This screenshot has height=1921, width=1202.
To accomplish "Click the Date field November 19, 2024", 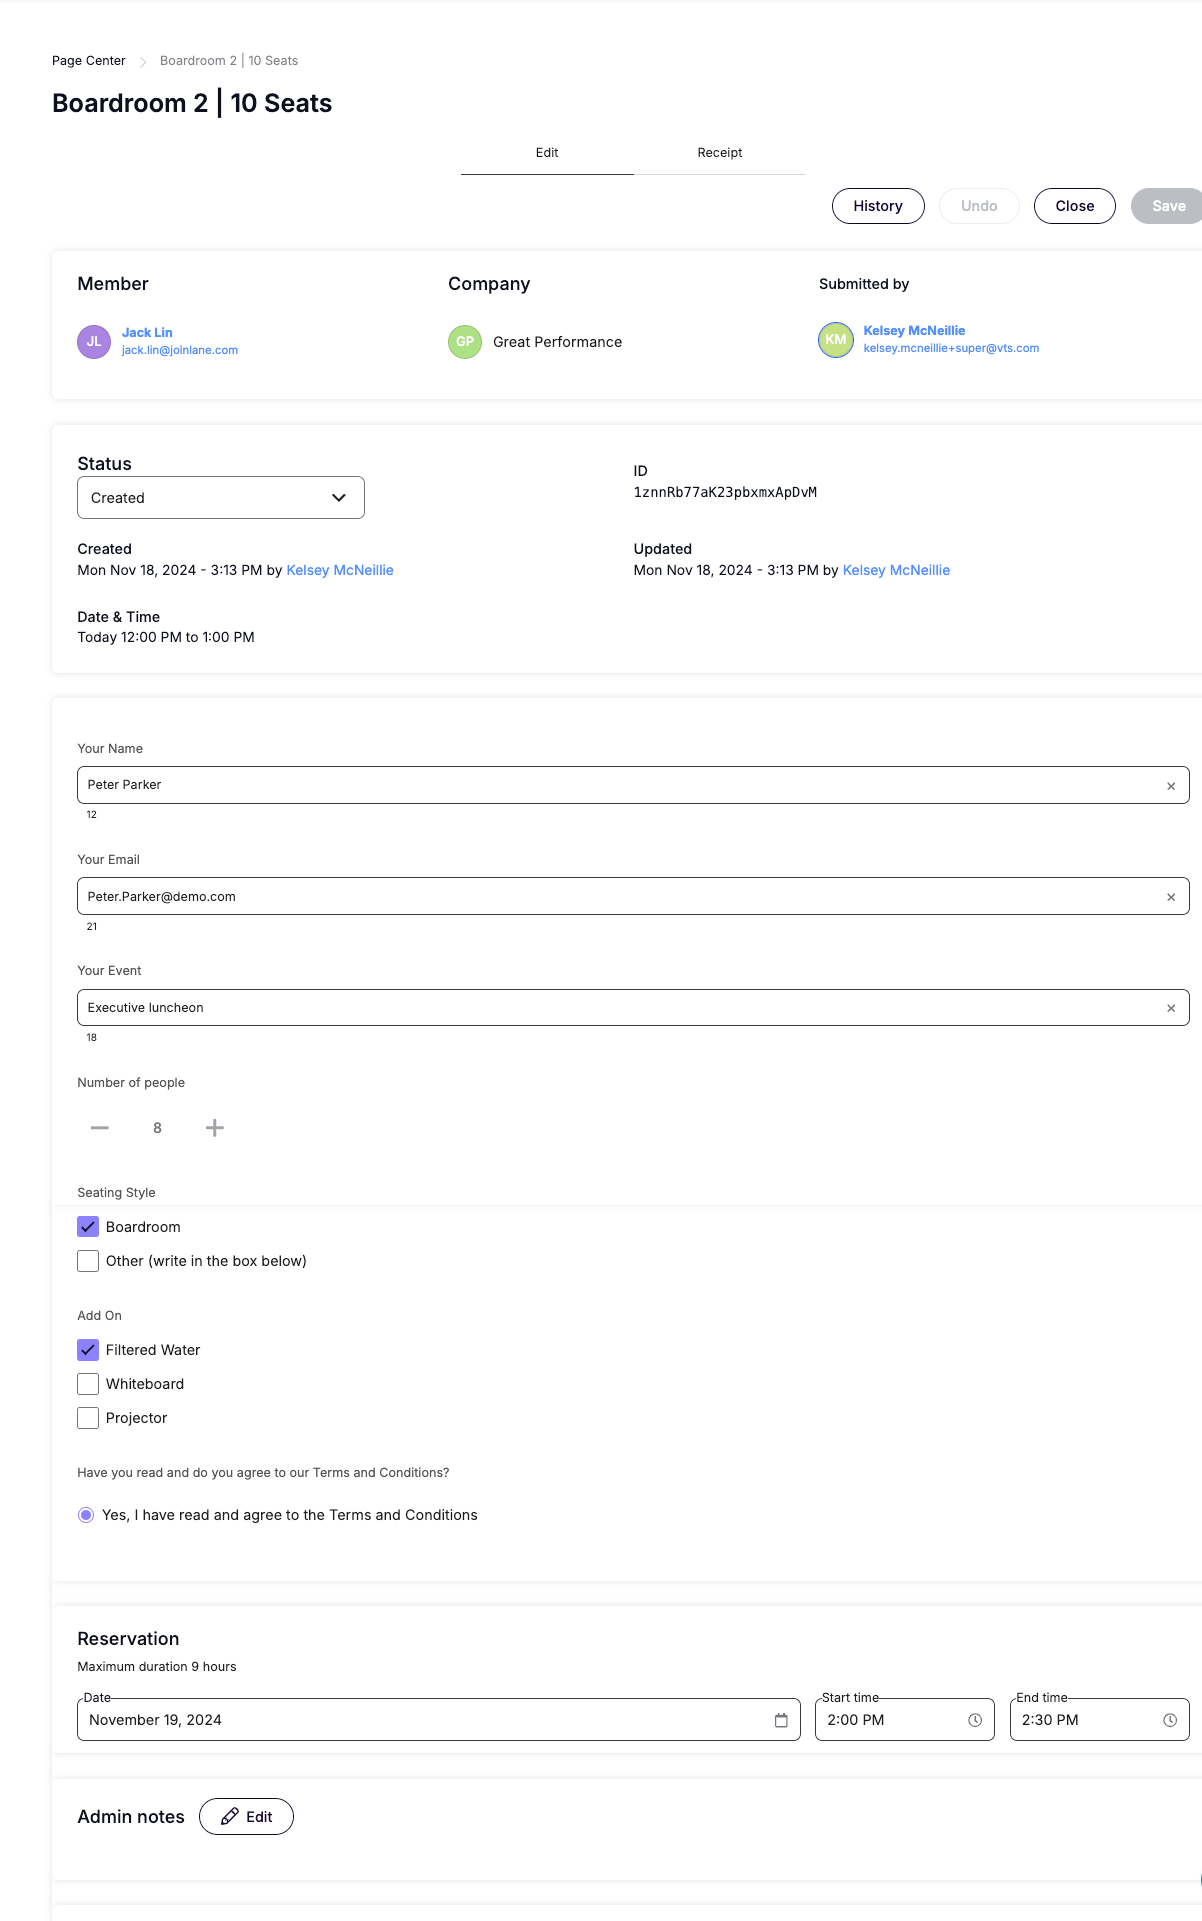I will point(439,1720).
